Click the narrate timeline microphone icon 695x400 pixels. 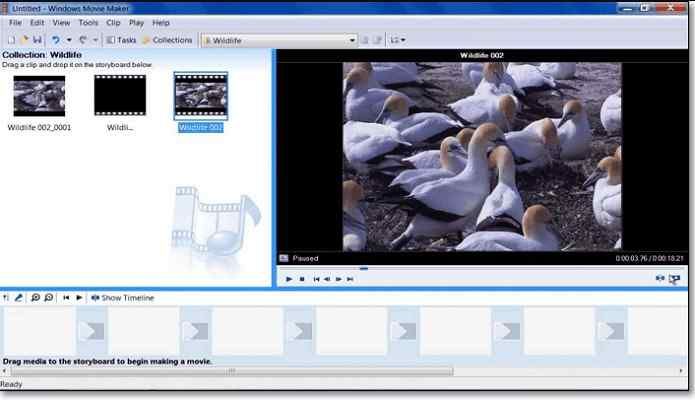[x=19, y=297]
